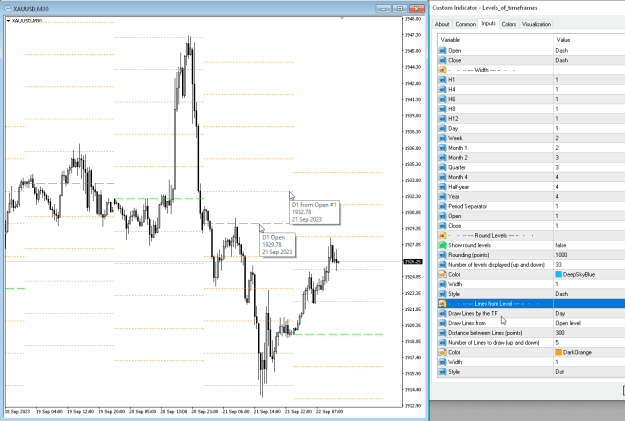Pick the DarkOrange color swatch
Screen dimensions: 625x421
558,352
